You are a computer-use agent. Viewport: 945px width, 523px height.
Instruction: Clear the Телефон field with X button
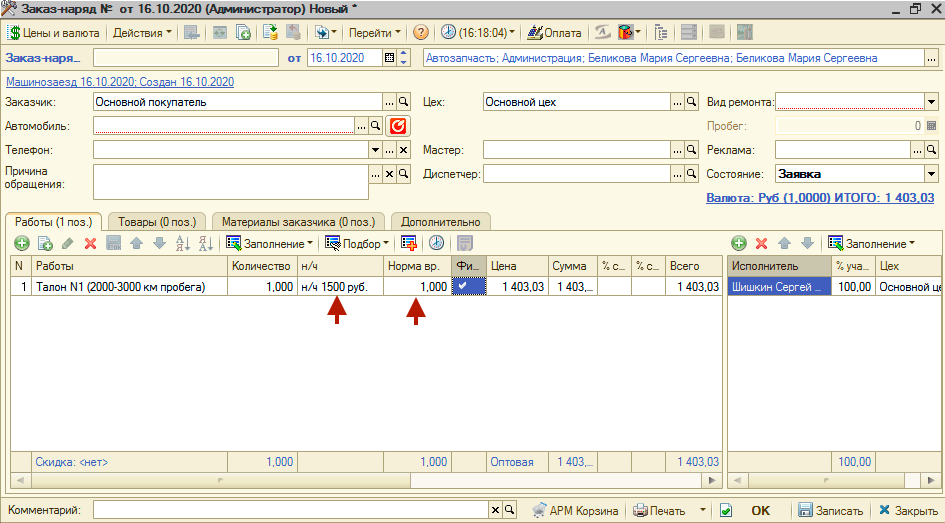click(x=403, y=150)
